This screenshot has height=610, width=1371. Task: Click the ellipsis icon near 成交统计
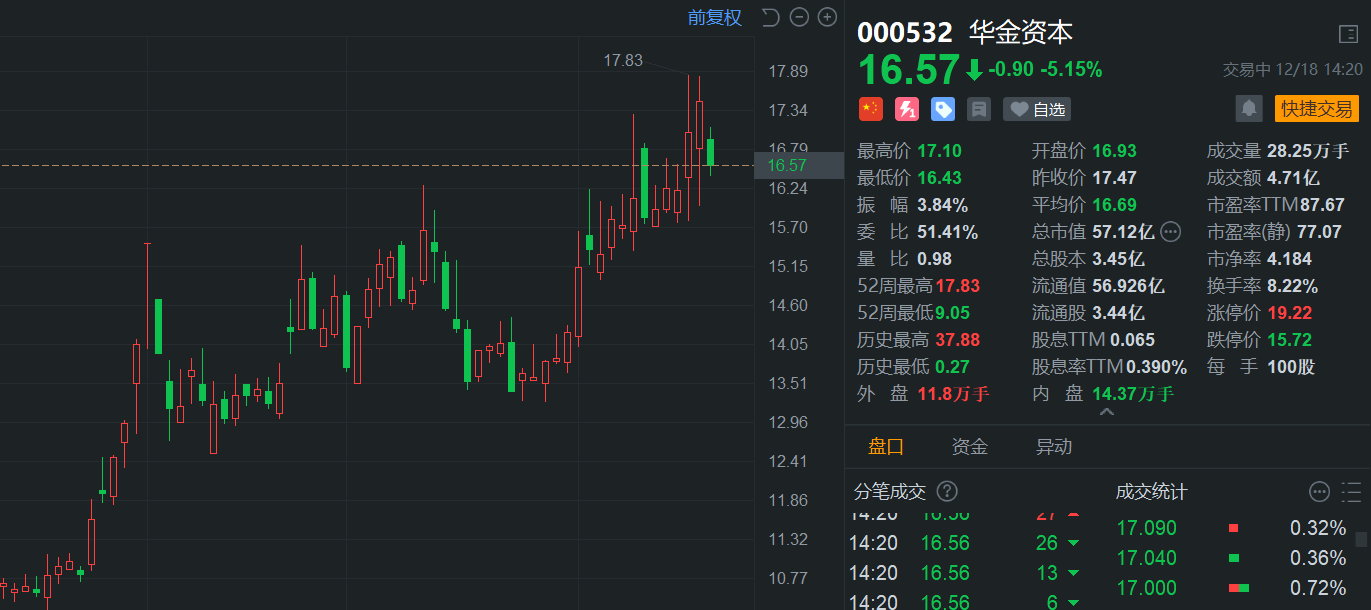[x=1318, y=491]
